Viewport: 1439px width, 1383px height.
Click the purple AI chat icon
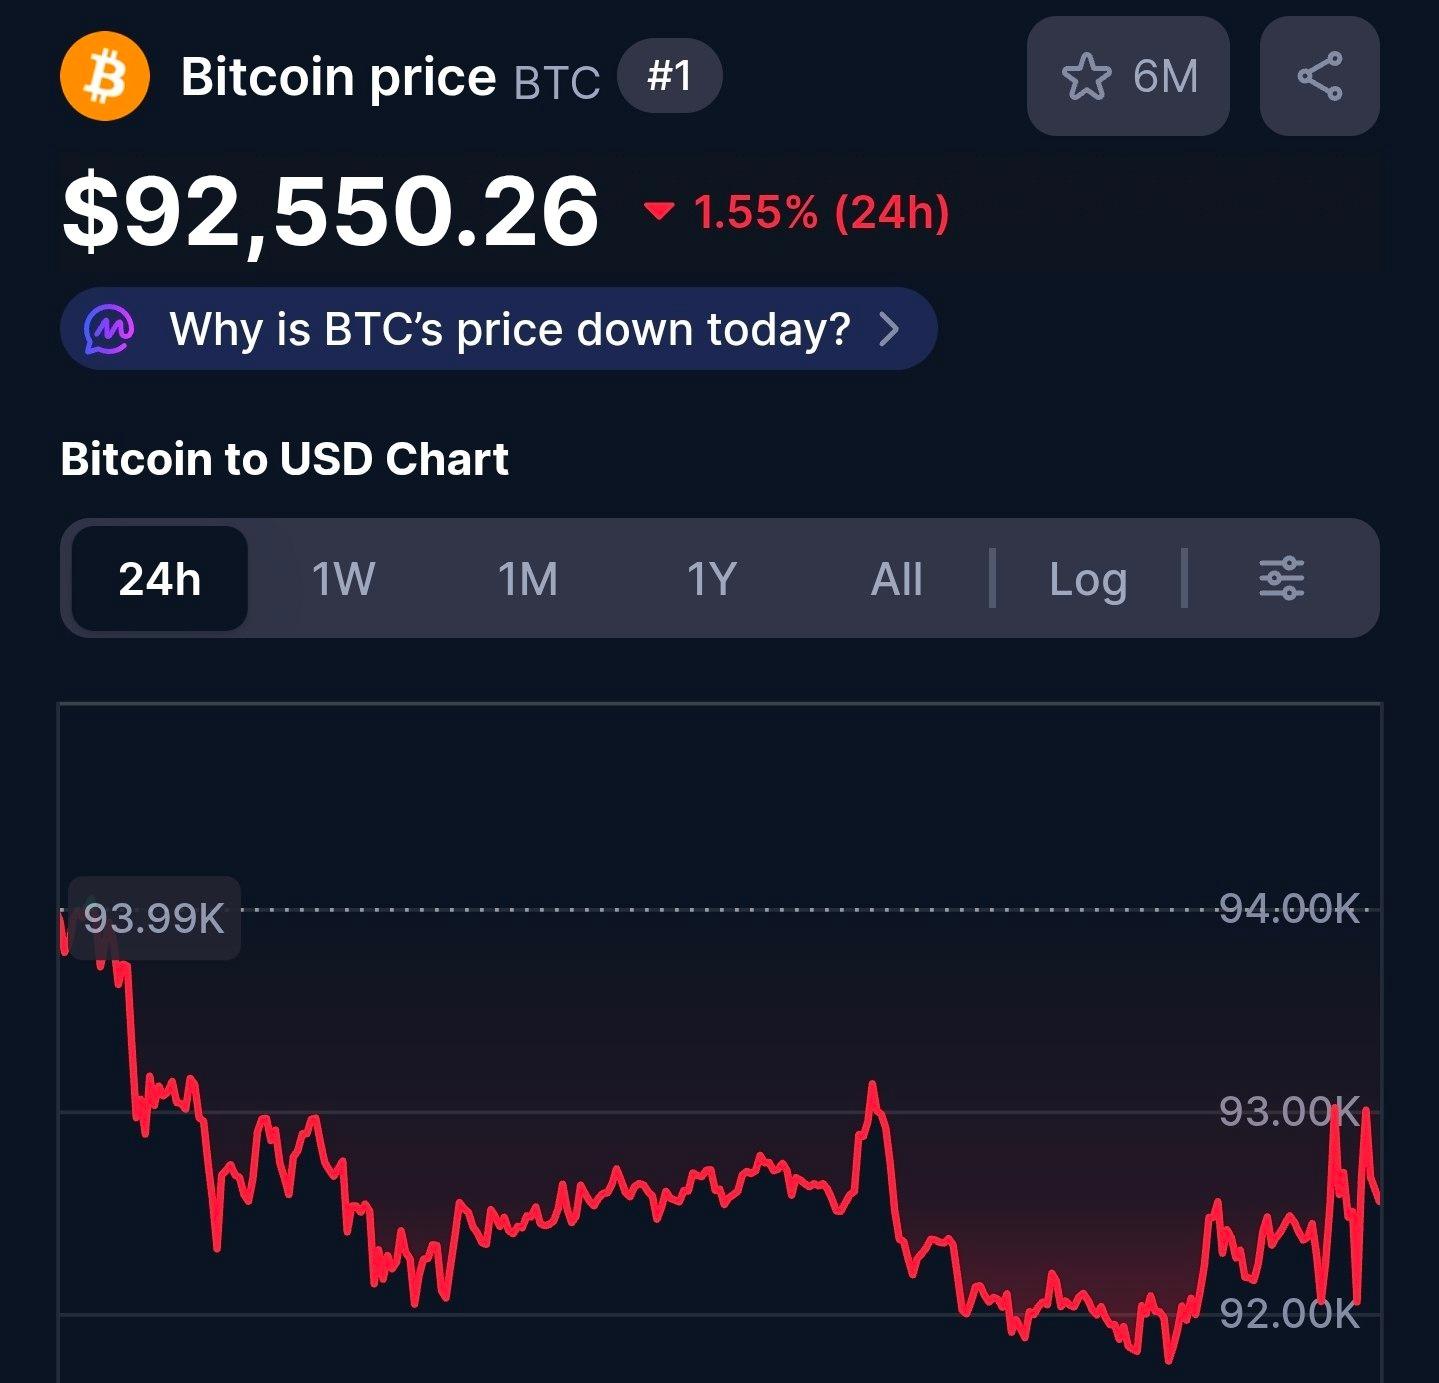tap(109, 329)
